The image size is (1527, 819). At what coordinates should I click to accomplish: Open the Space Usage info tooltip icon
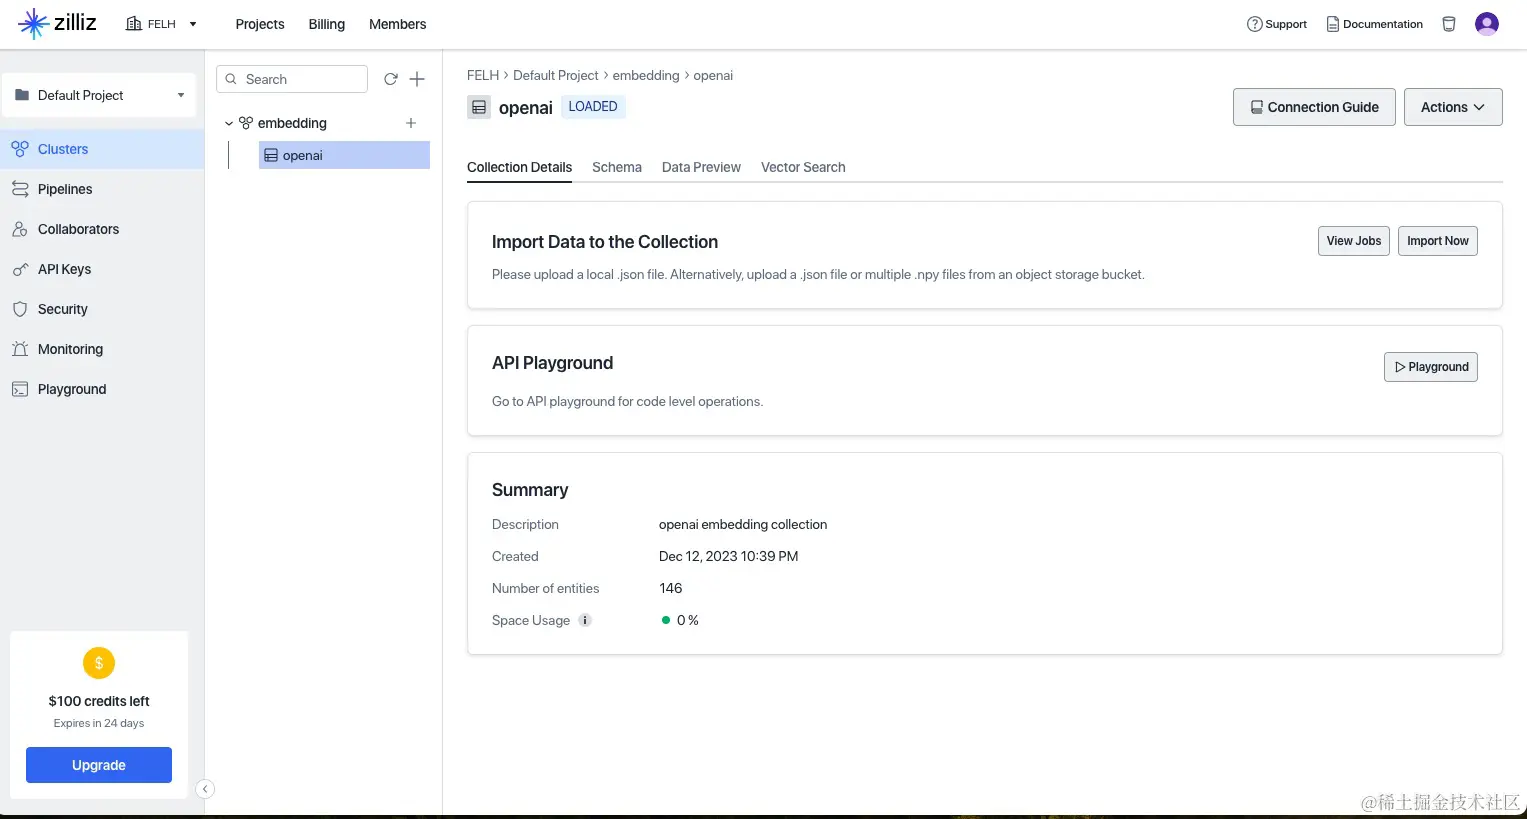point(585,620)
